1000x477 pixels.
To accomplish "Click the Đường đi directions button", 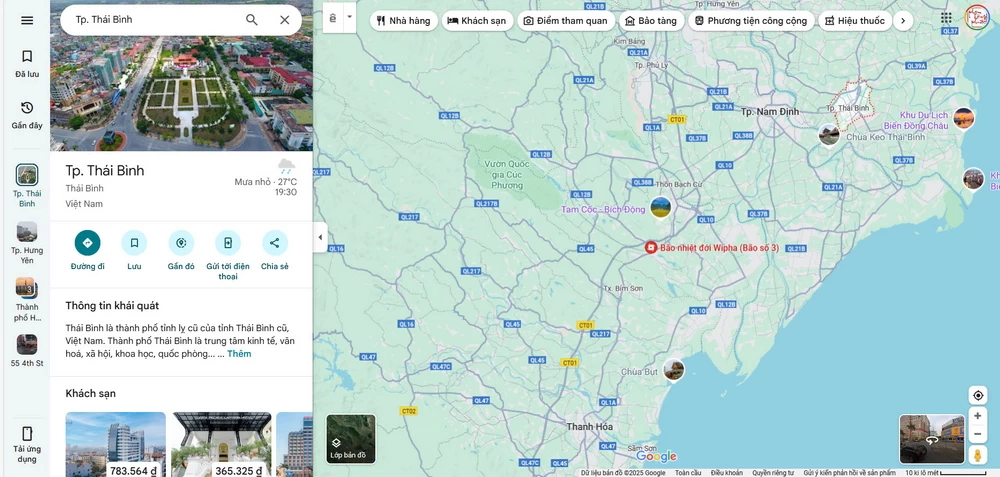I will pos(87,243).
